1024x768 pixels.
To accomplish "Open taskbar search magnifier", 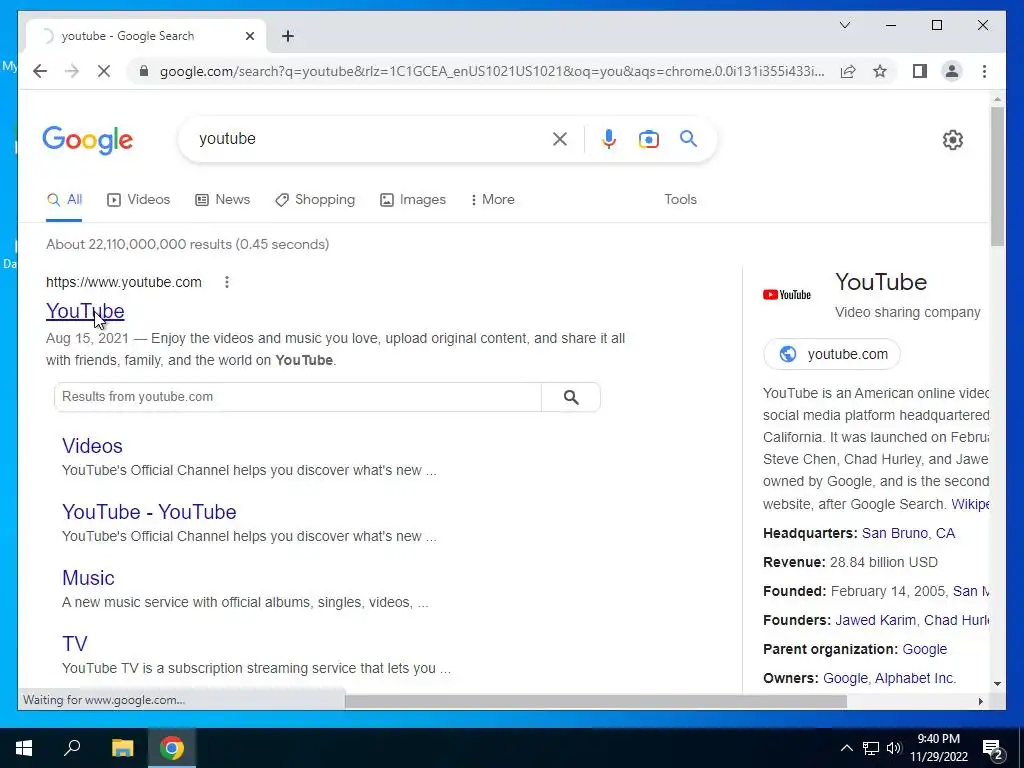I will point(72,748).
